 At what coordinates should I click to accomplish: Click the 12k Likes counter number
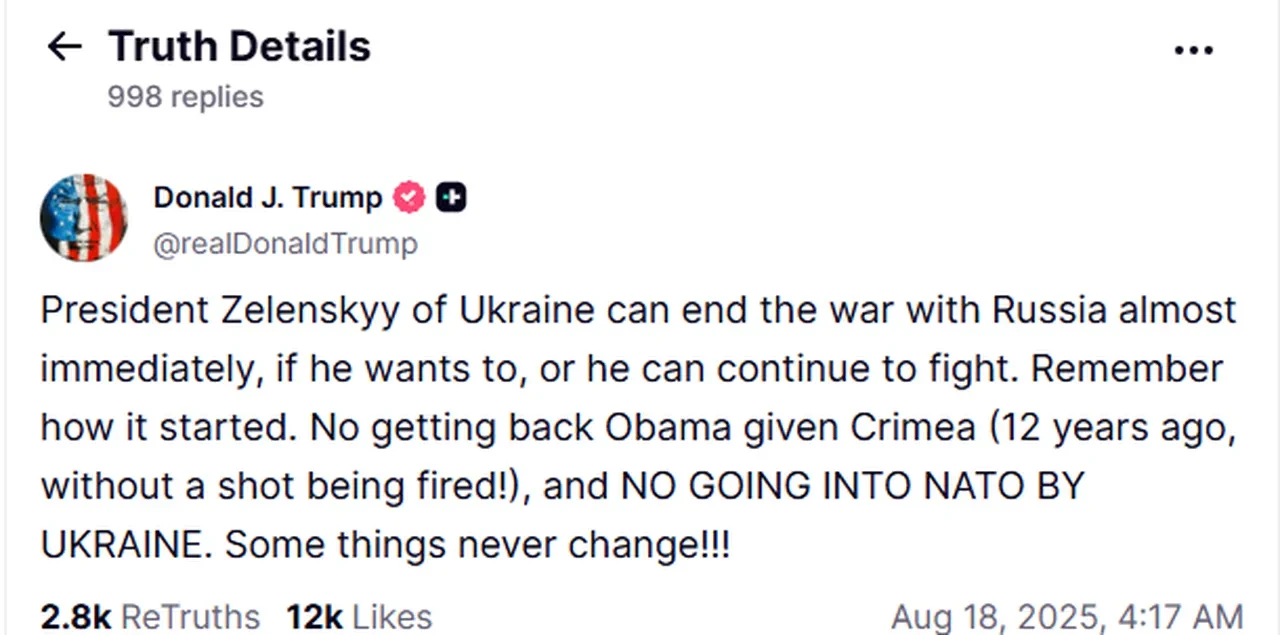click(314, 616)
